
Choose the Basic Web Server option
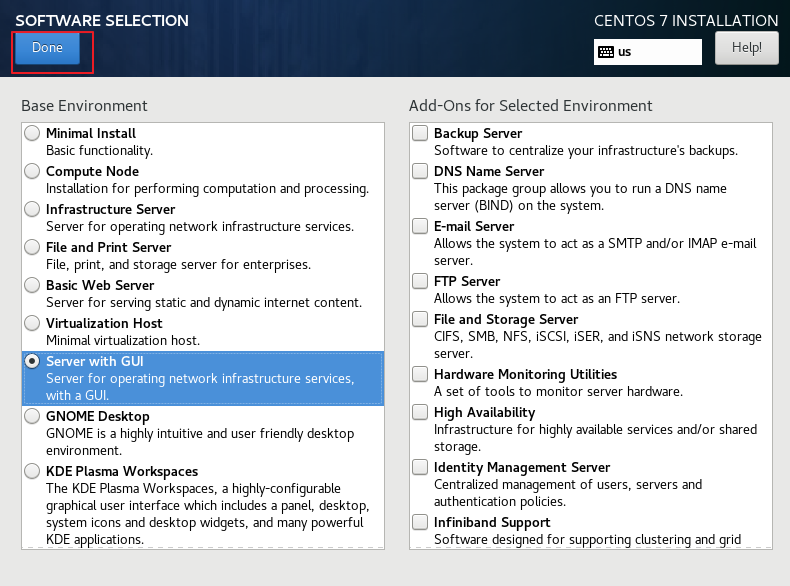[x=32, y=285]
